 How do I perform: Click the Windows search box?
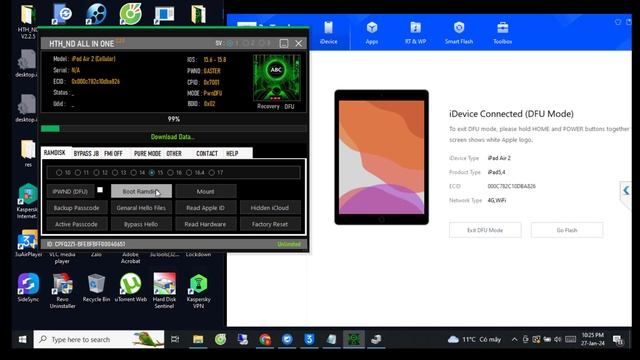[x=99, y=339]
